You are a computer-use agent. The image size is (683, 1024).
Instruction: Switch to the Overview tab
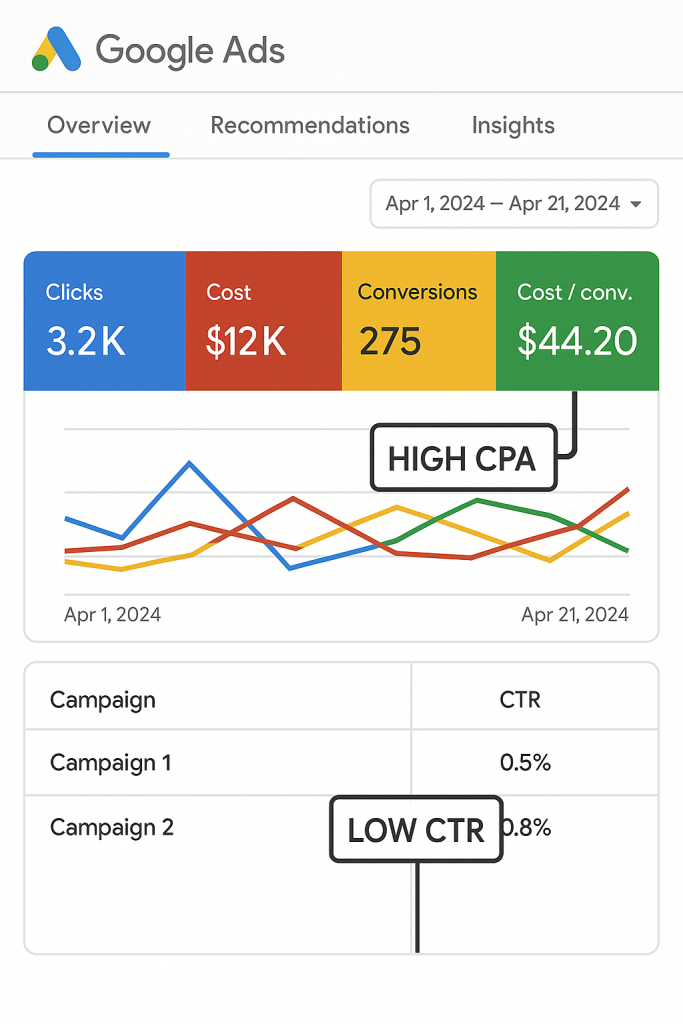point(99,126)
